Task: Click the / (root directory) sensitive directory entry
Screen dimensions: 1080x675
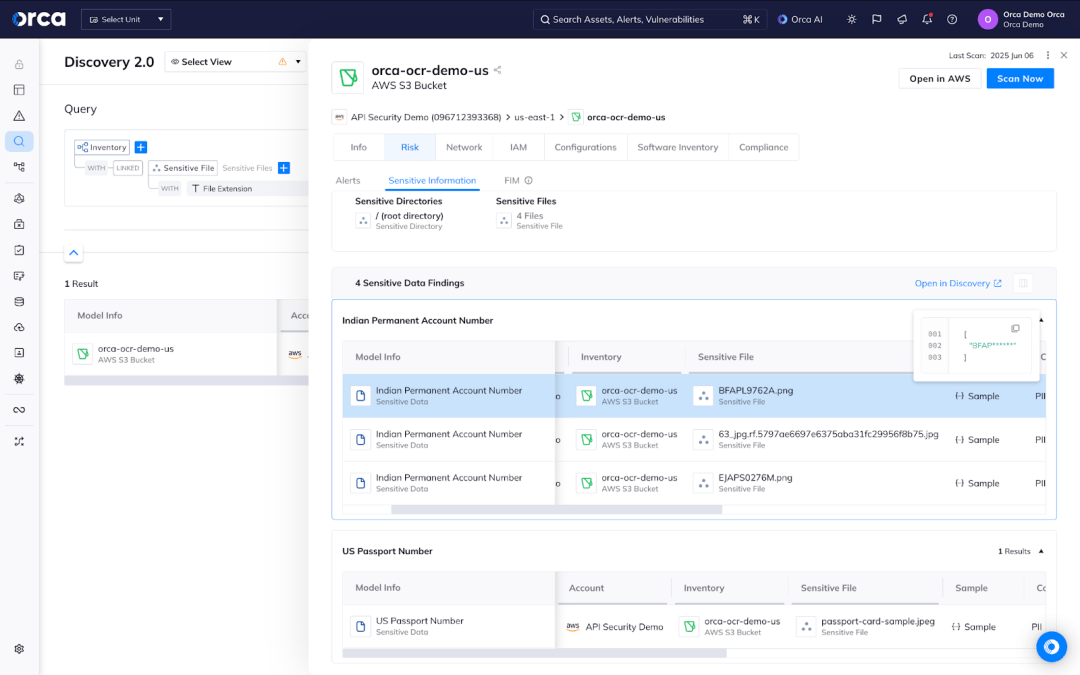Action: (x=399, y=220)
